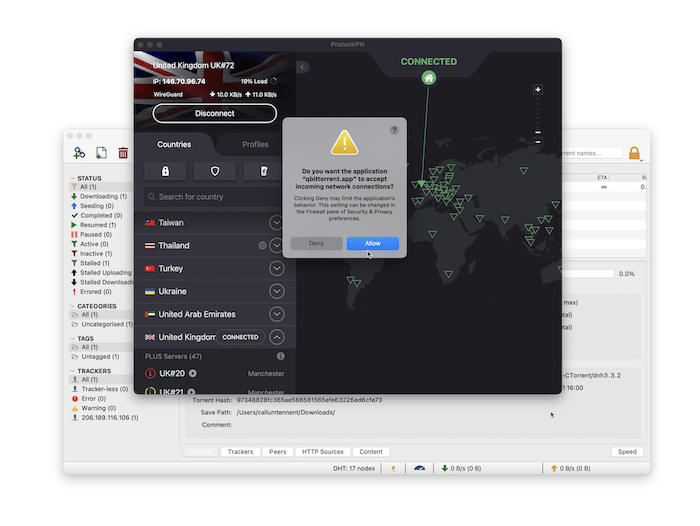The width and height of the screenshot is (700, 526).
Task: Click the upload speed status entry
Action: coord(571,468)
